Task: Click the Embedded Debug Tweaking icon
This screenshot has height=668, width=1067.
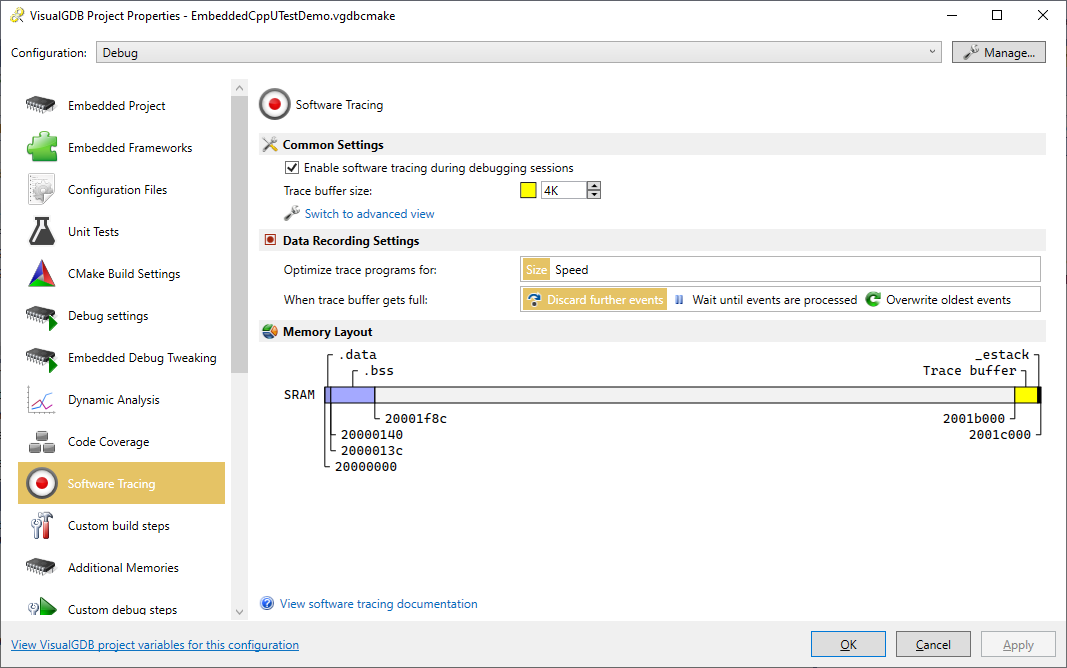Action: click(42, 359)
